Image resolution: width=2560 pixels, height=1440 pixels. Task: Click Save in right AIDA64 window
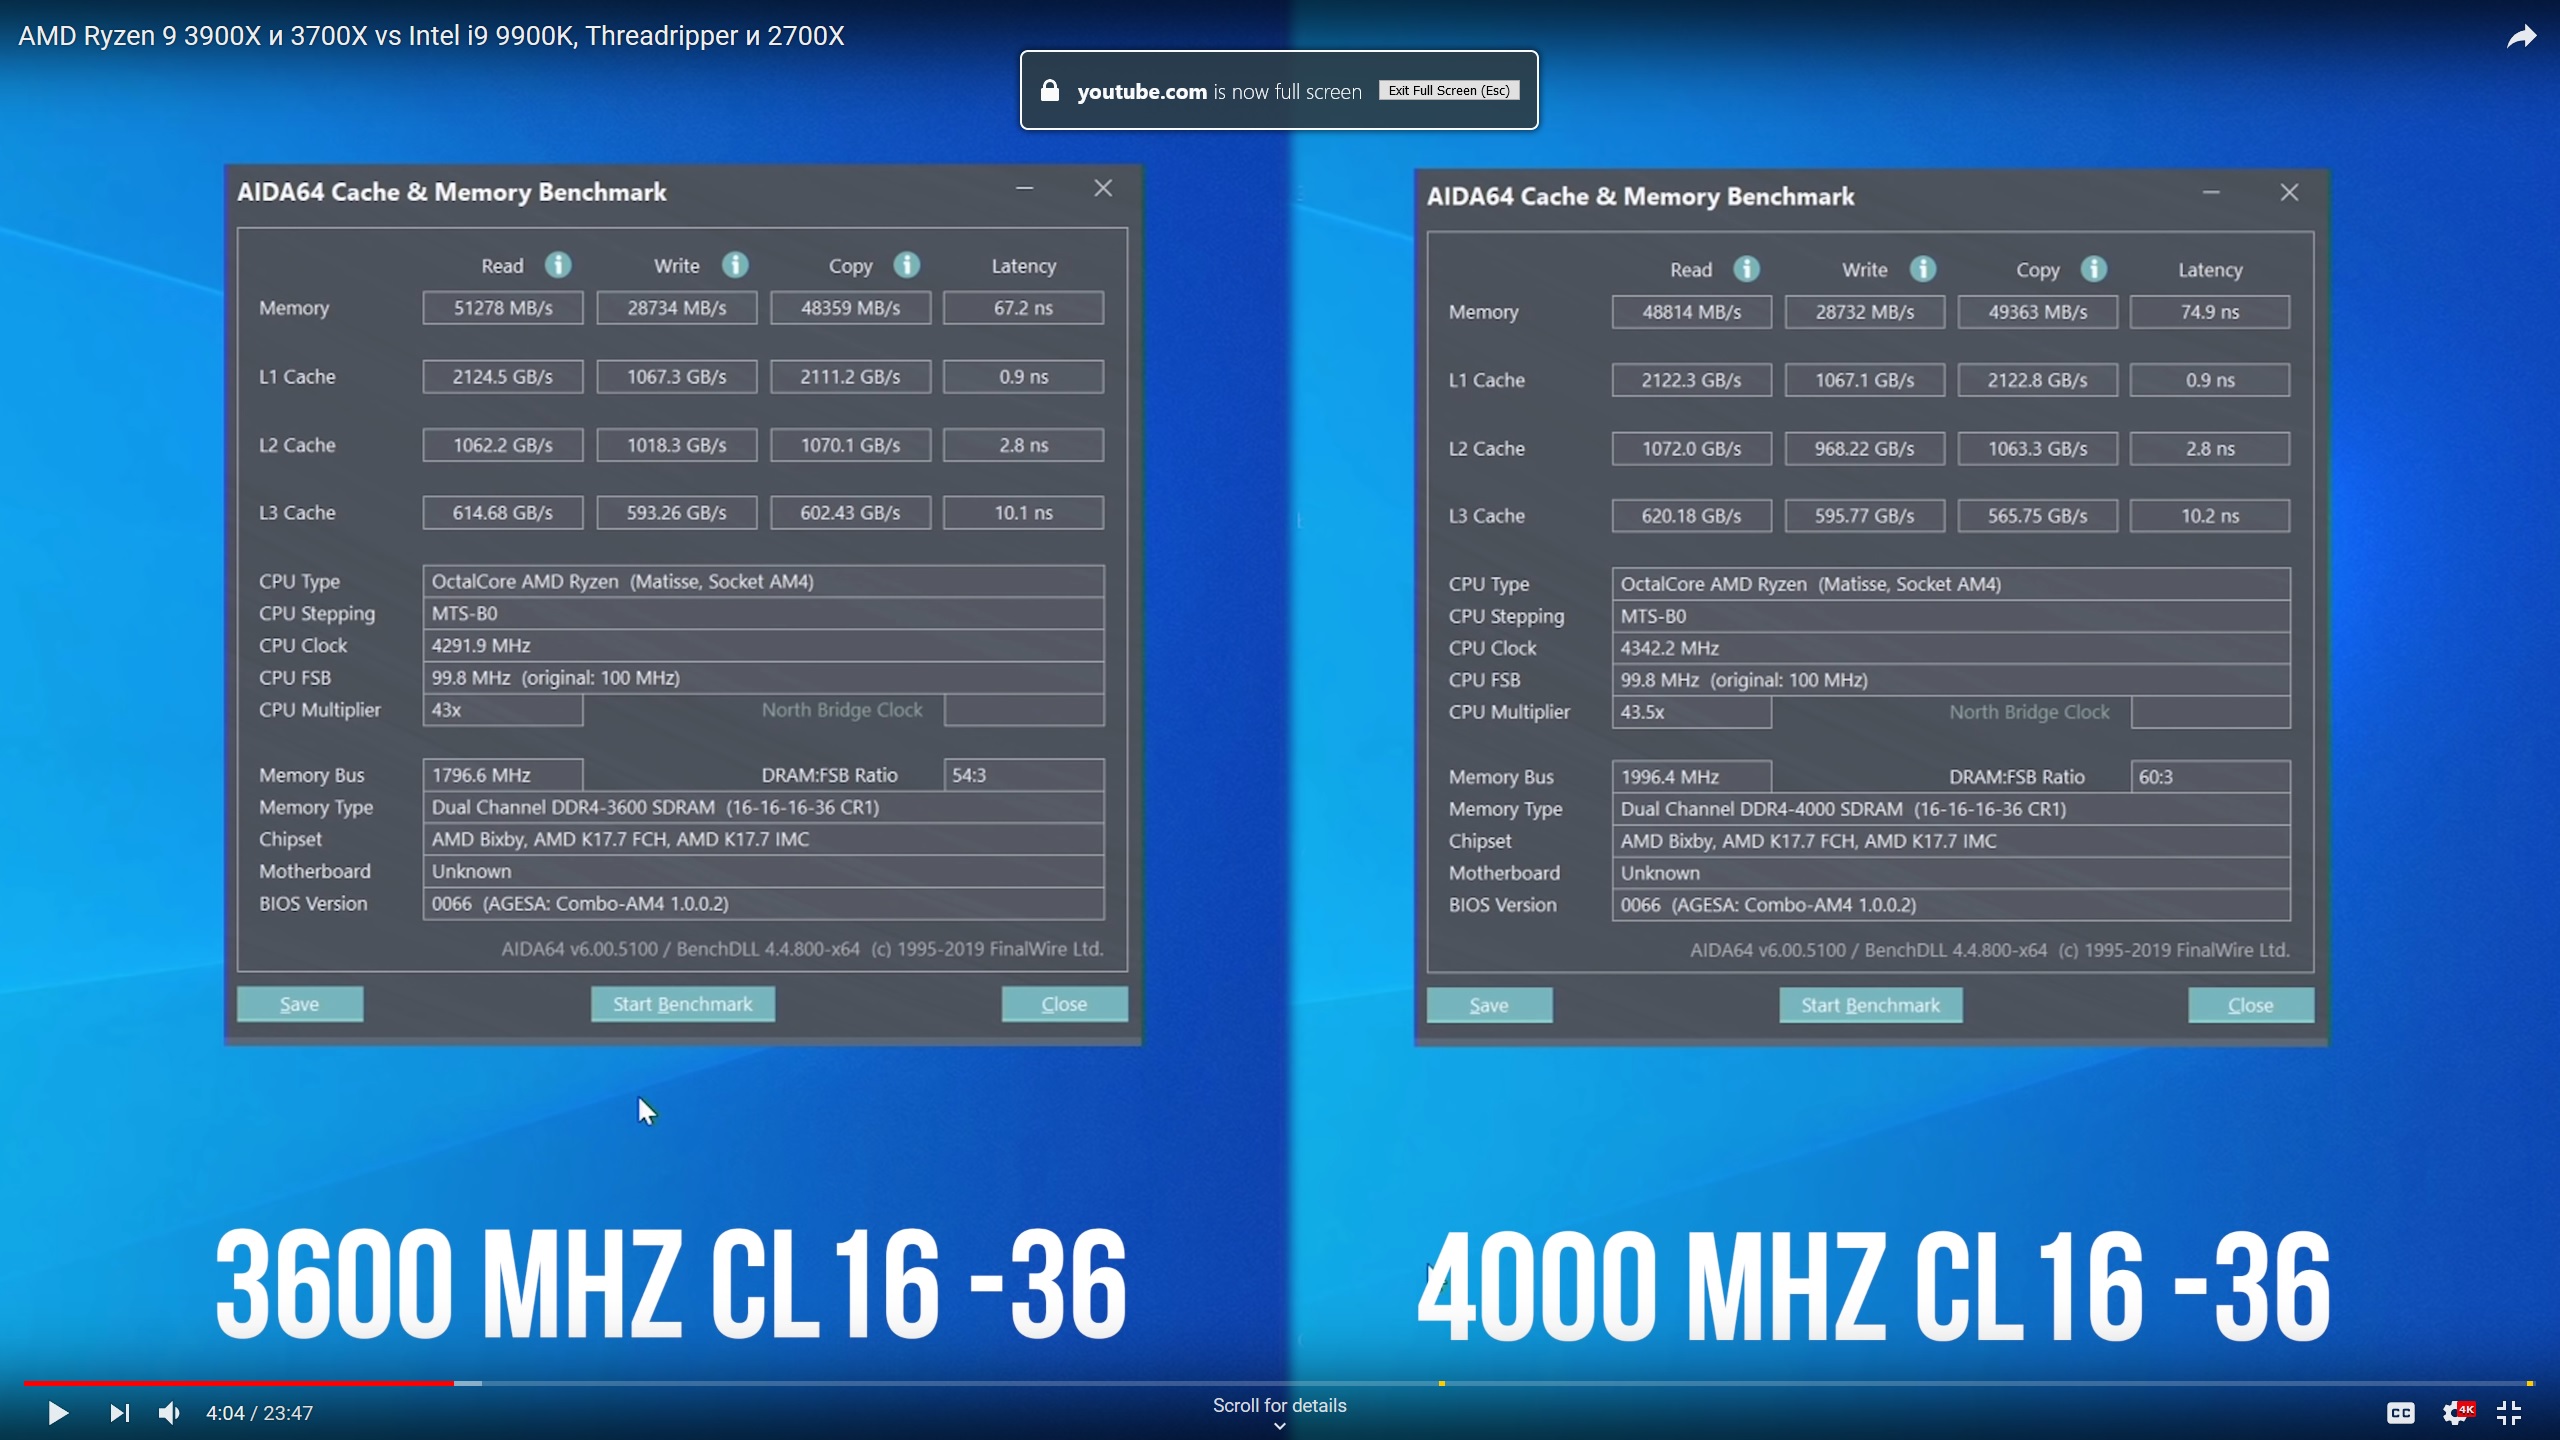tap(1489, 1005)
